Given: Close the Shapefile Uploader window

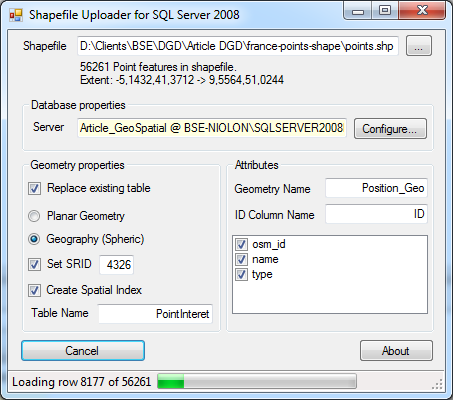Looking at the screenshot, I should (422, 11).
